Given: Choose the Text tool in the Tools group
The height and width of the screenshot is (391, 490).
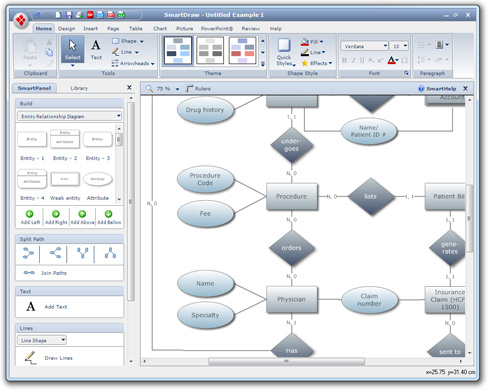Looking at the screenshot, I should coord(96,49).
